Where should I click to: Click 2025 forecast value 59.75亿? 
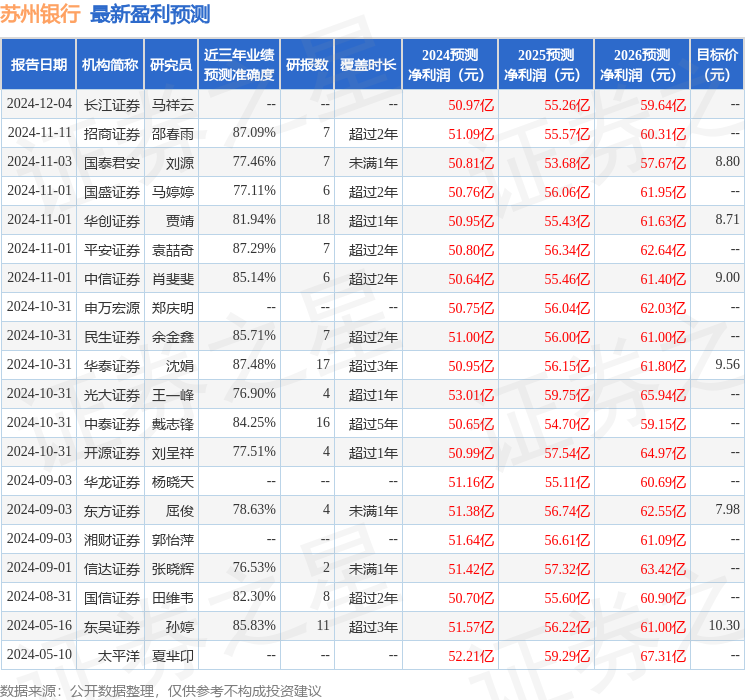567,395
